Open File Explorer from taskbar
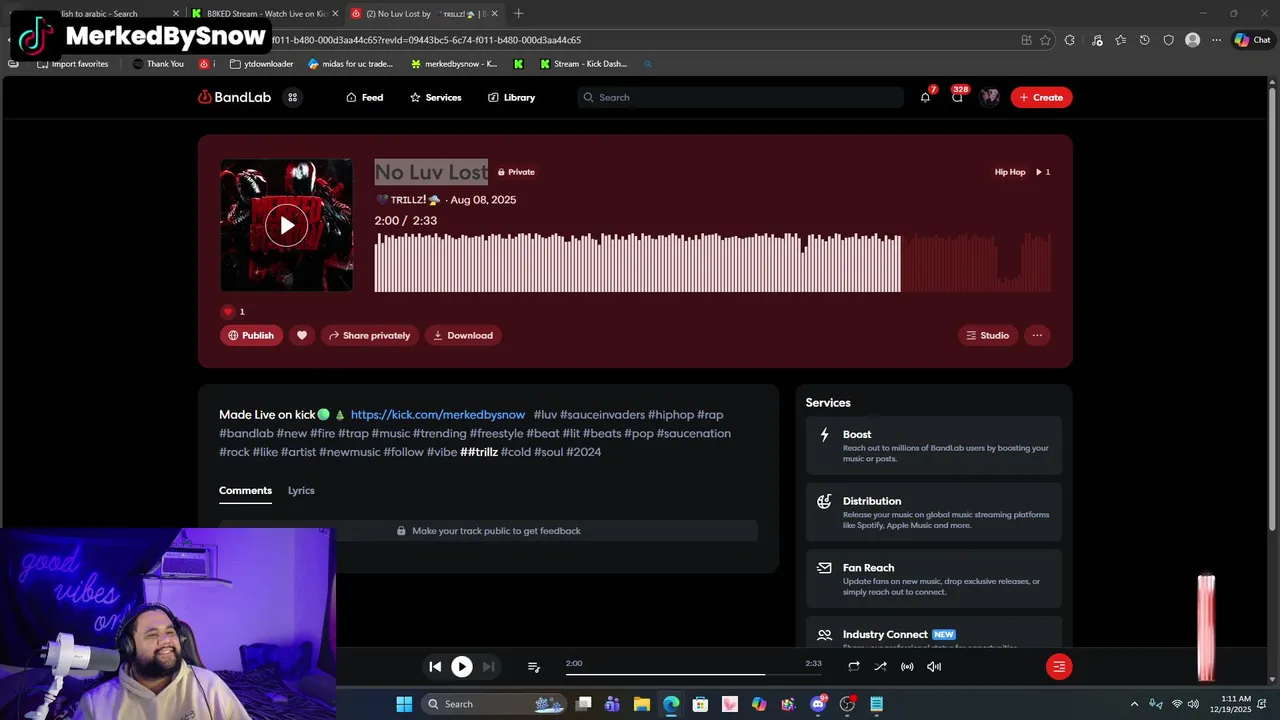Viewport: 1280px width, 720px height. [x=641, y=704]
